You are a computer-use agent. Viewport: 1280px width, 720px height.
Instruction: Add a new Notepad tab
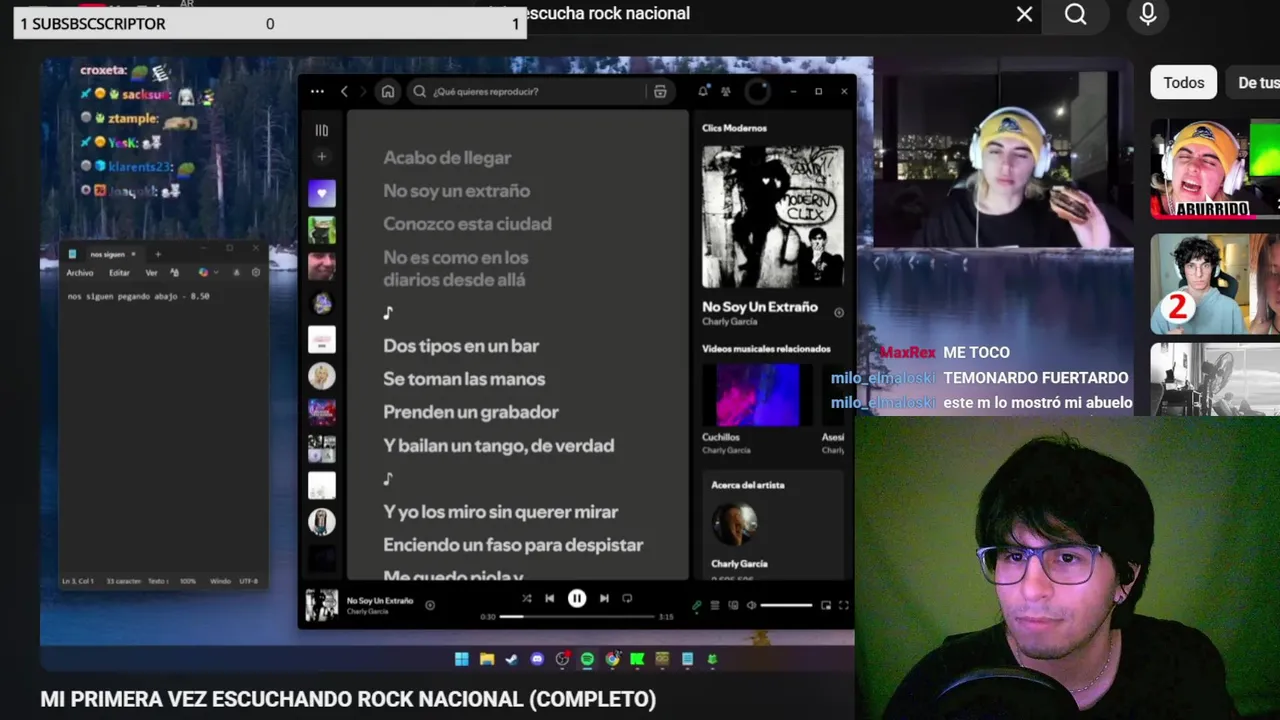tap(157, 254)
